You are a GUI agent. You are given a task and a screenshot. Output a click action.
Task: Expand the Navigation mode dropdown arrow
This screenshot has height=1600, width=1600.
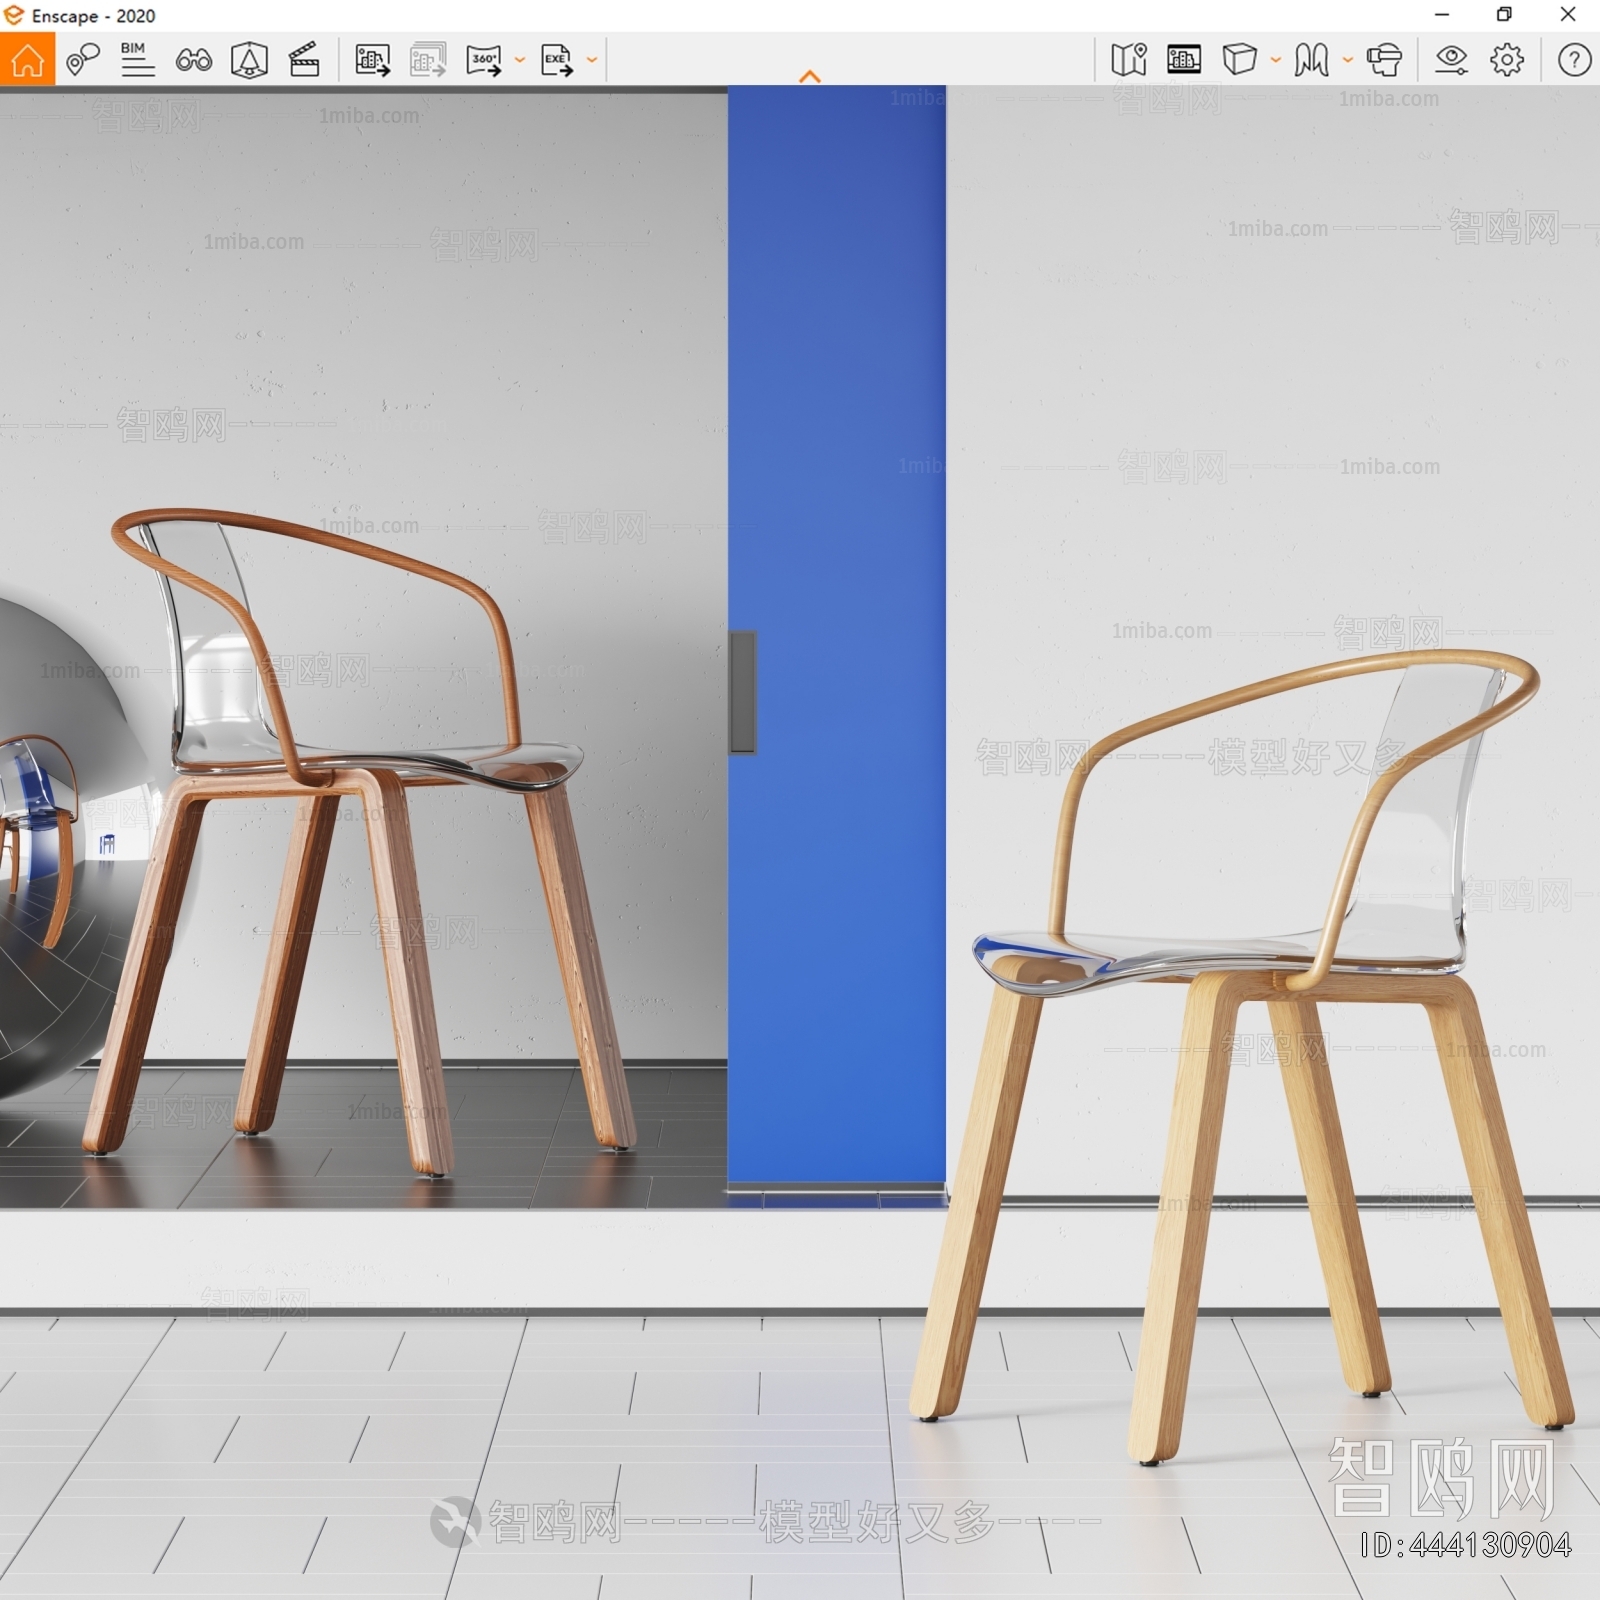[1347, 60]
